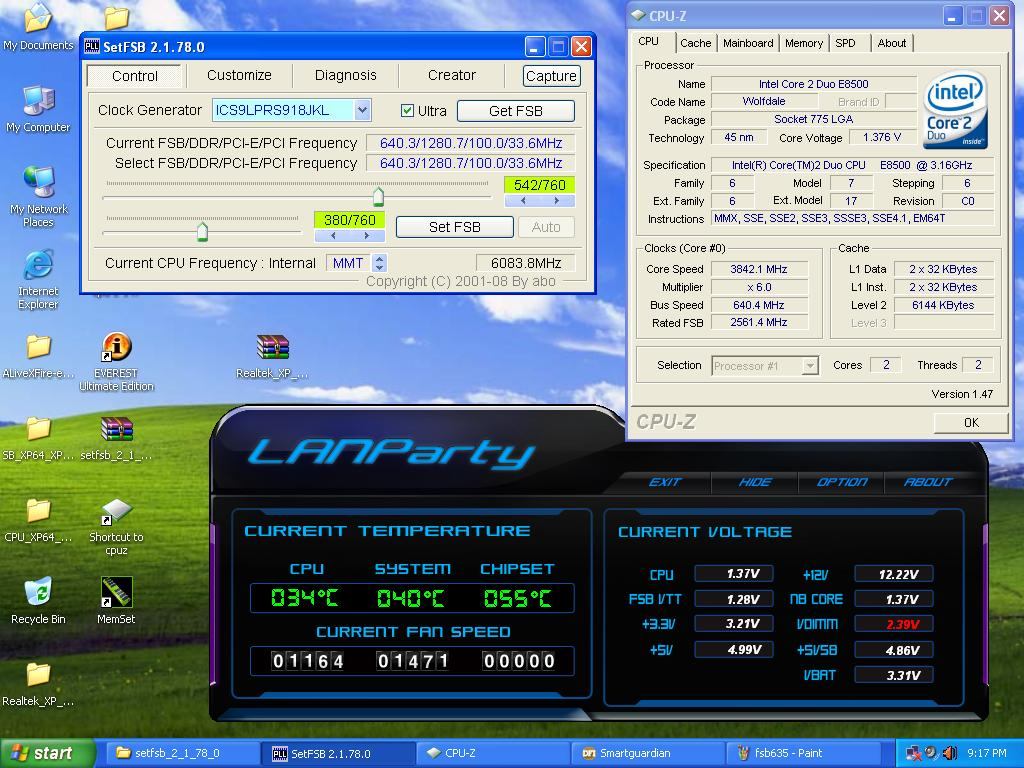Screen dimensions: 1024x768
Task: Open SB_XP64_XP folder icon
Action: tap(38, 438)
